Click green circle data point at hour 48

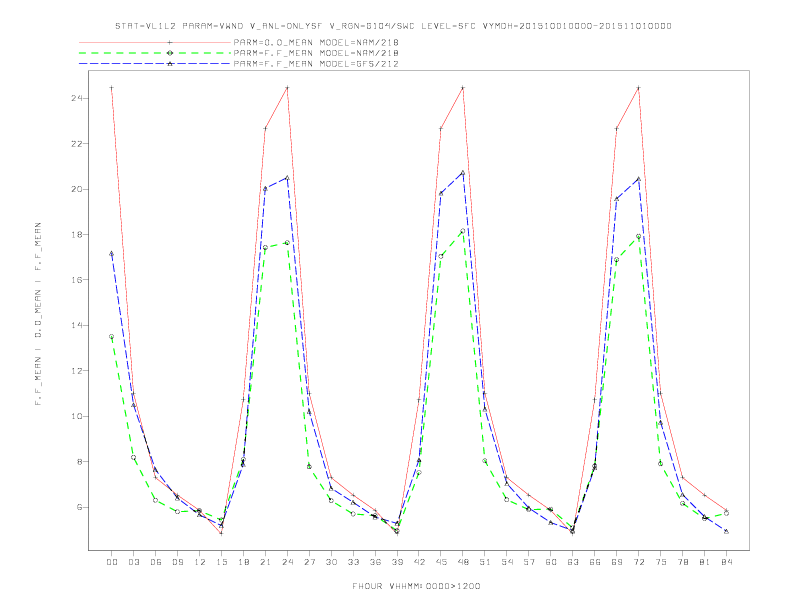(463, 231)
